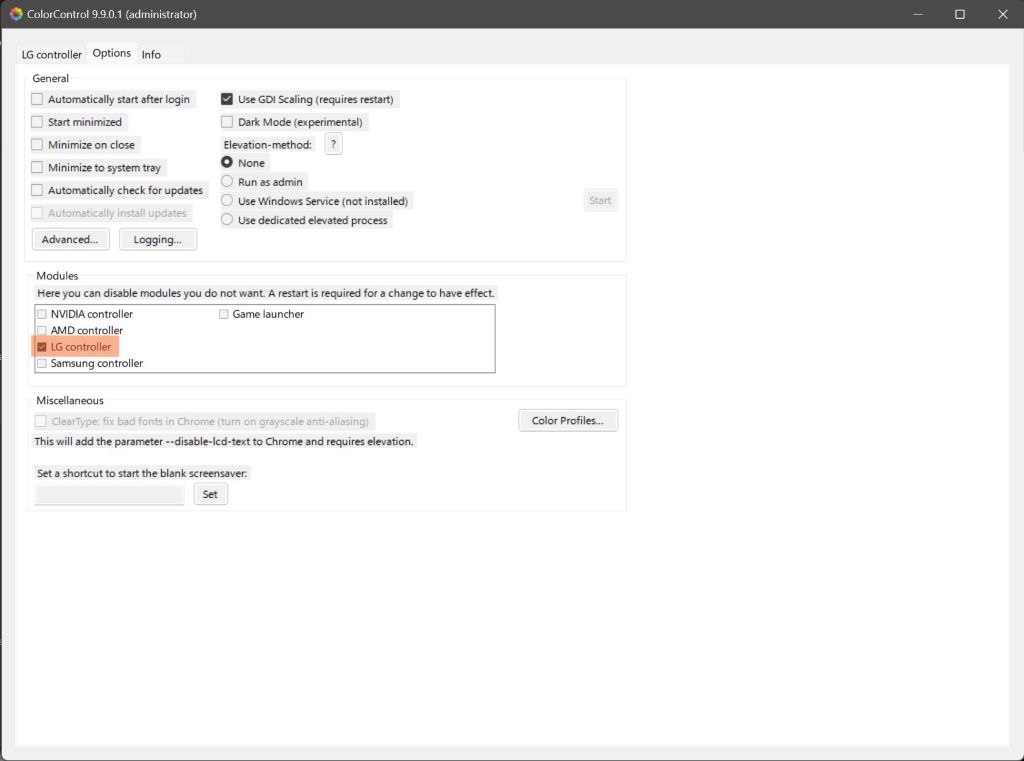
Task: Choose Use Windows Service elevation method
Action: [x=228, y=201]
